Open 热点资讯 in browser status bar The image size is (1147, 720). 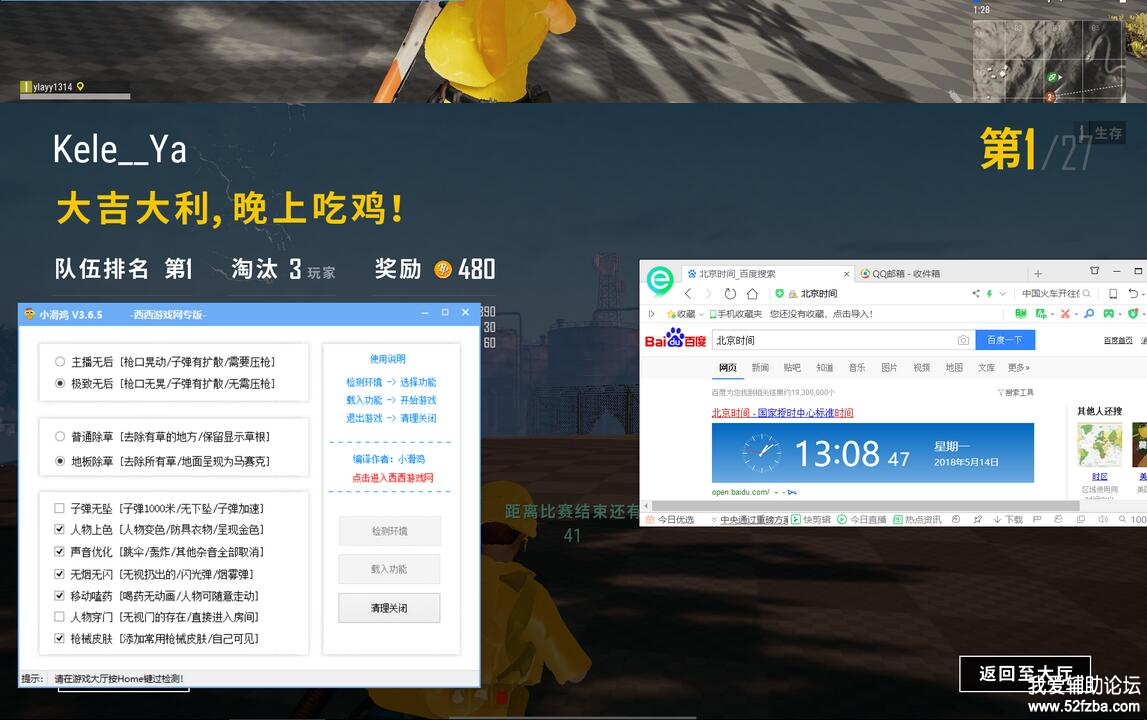(x=917, y=520)
